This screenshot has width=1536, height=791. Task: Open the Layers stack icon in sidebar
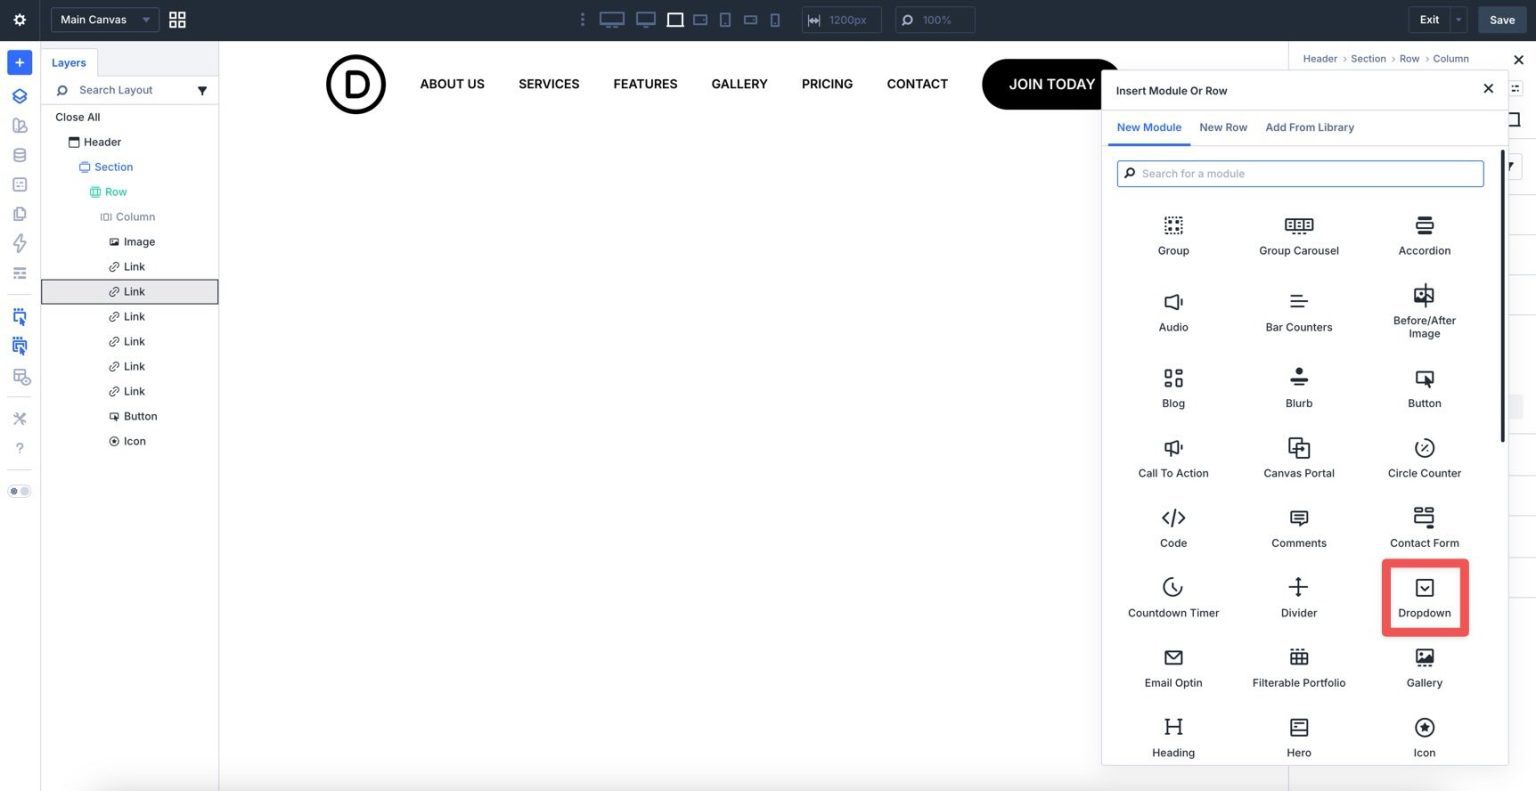pyautogui.click(x=19, y=96)
